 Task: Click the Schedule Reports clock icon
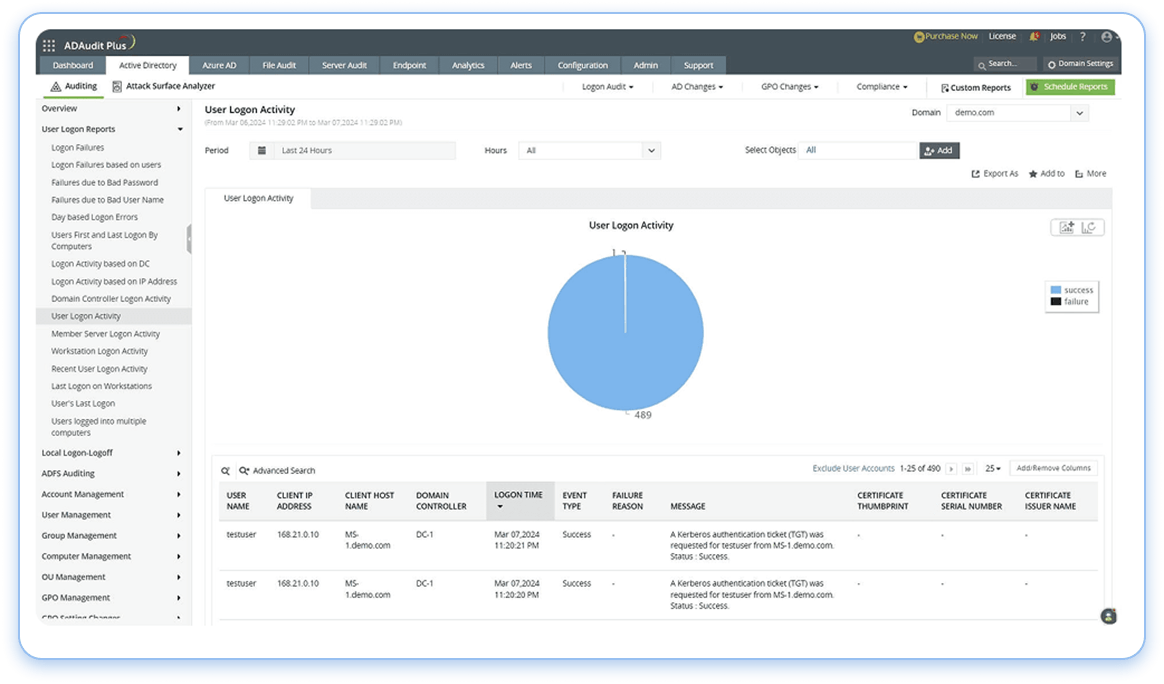click(x=1034, y=87)
